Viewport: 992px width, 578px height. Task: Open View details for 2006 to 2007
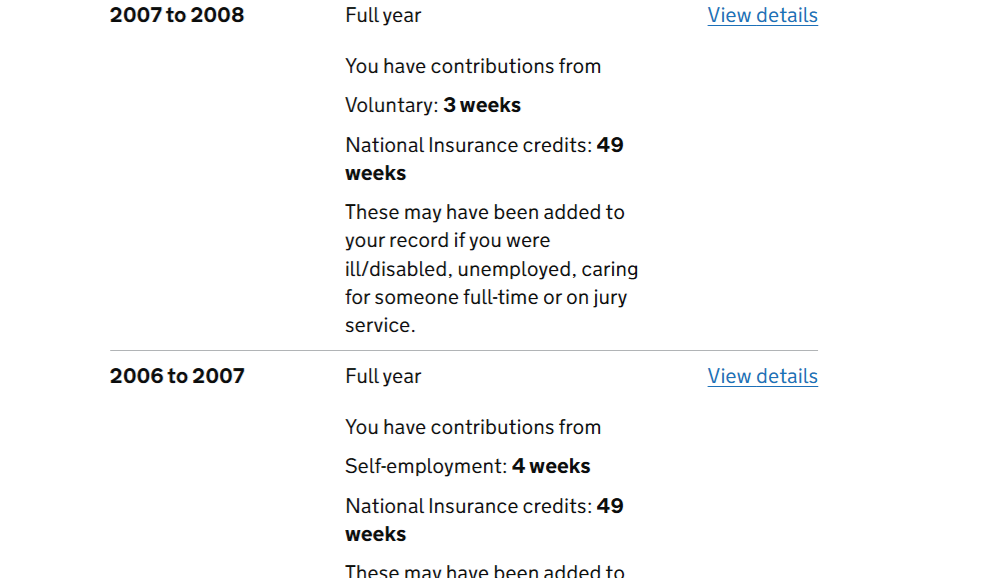[x=762, y=376]
